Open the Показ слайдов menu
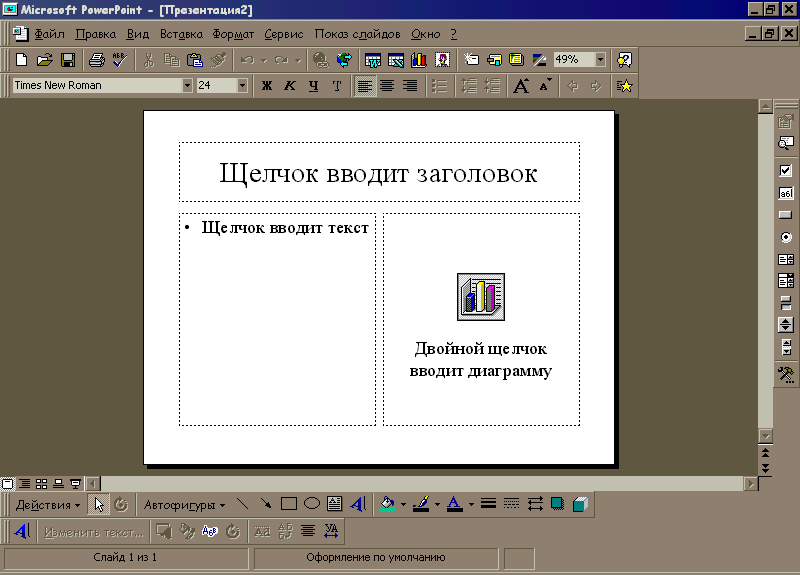This screenshot has height=575, width=800. point(357,34)
